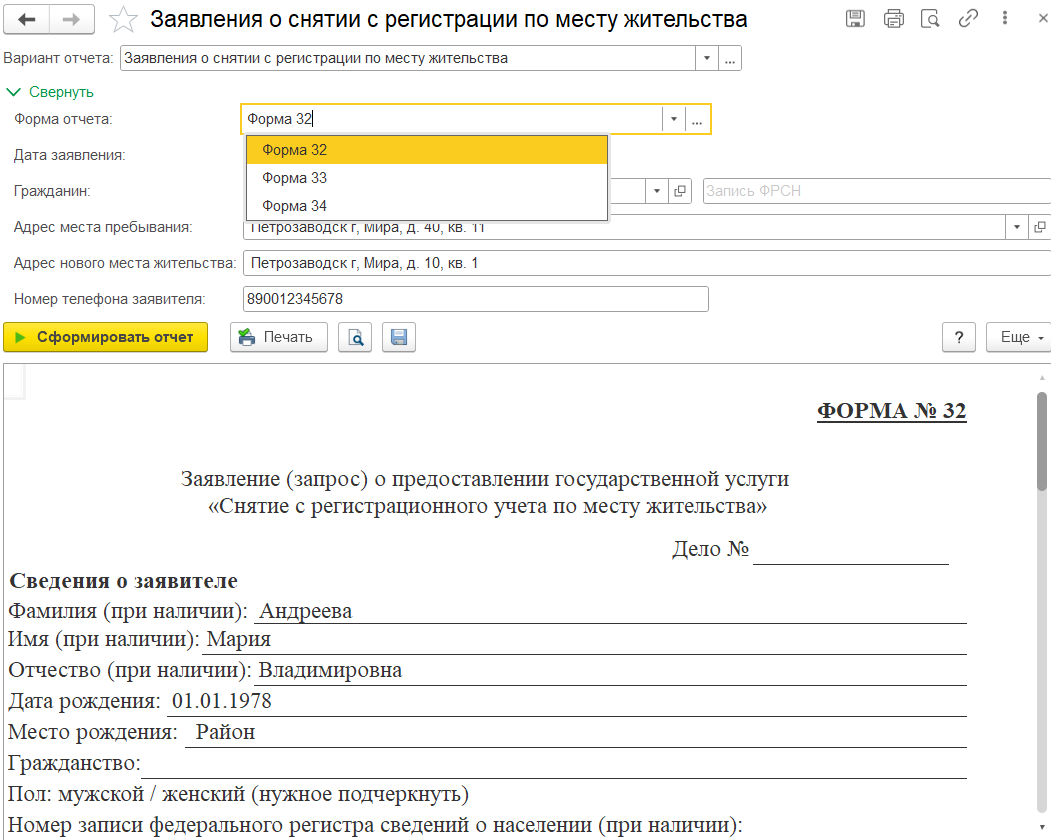Open print preview from title bar
Image resolution: width=1051 pixels, height=840 pixels.
point(930,19)
